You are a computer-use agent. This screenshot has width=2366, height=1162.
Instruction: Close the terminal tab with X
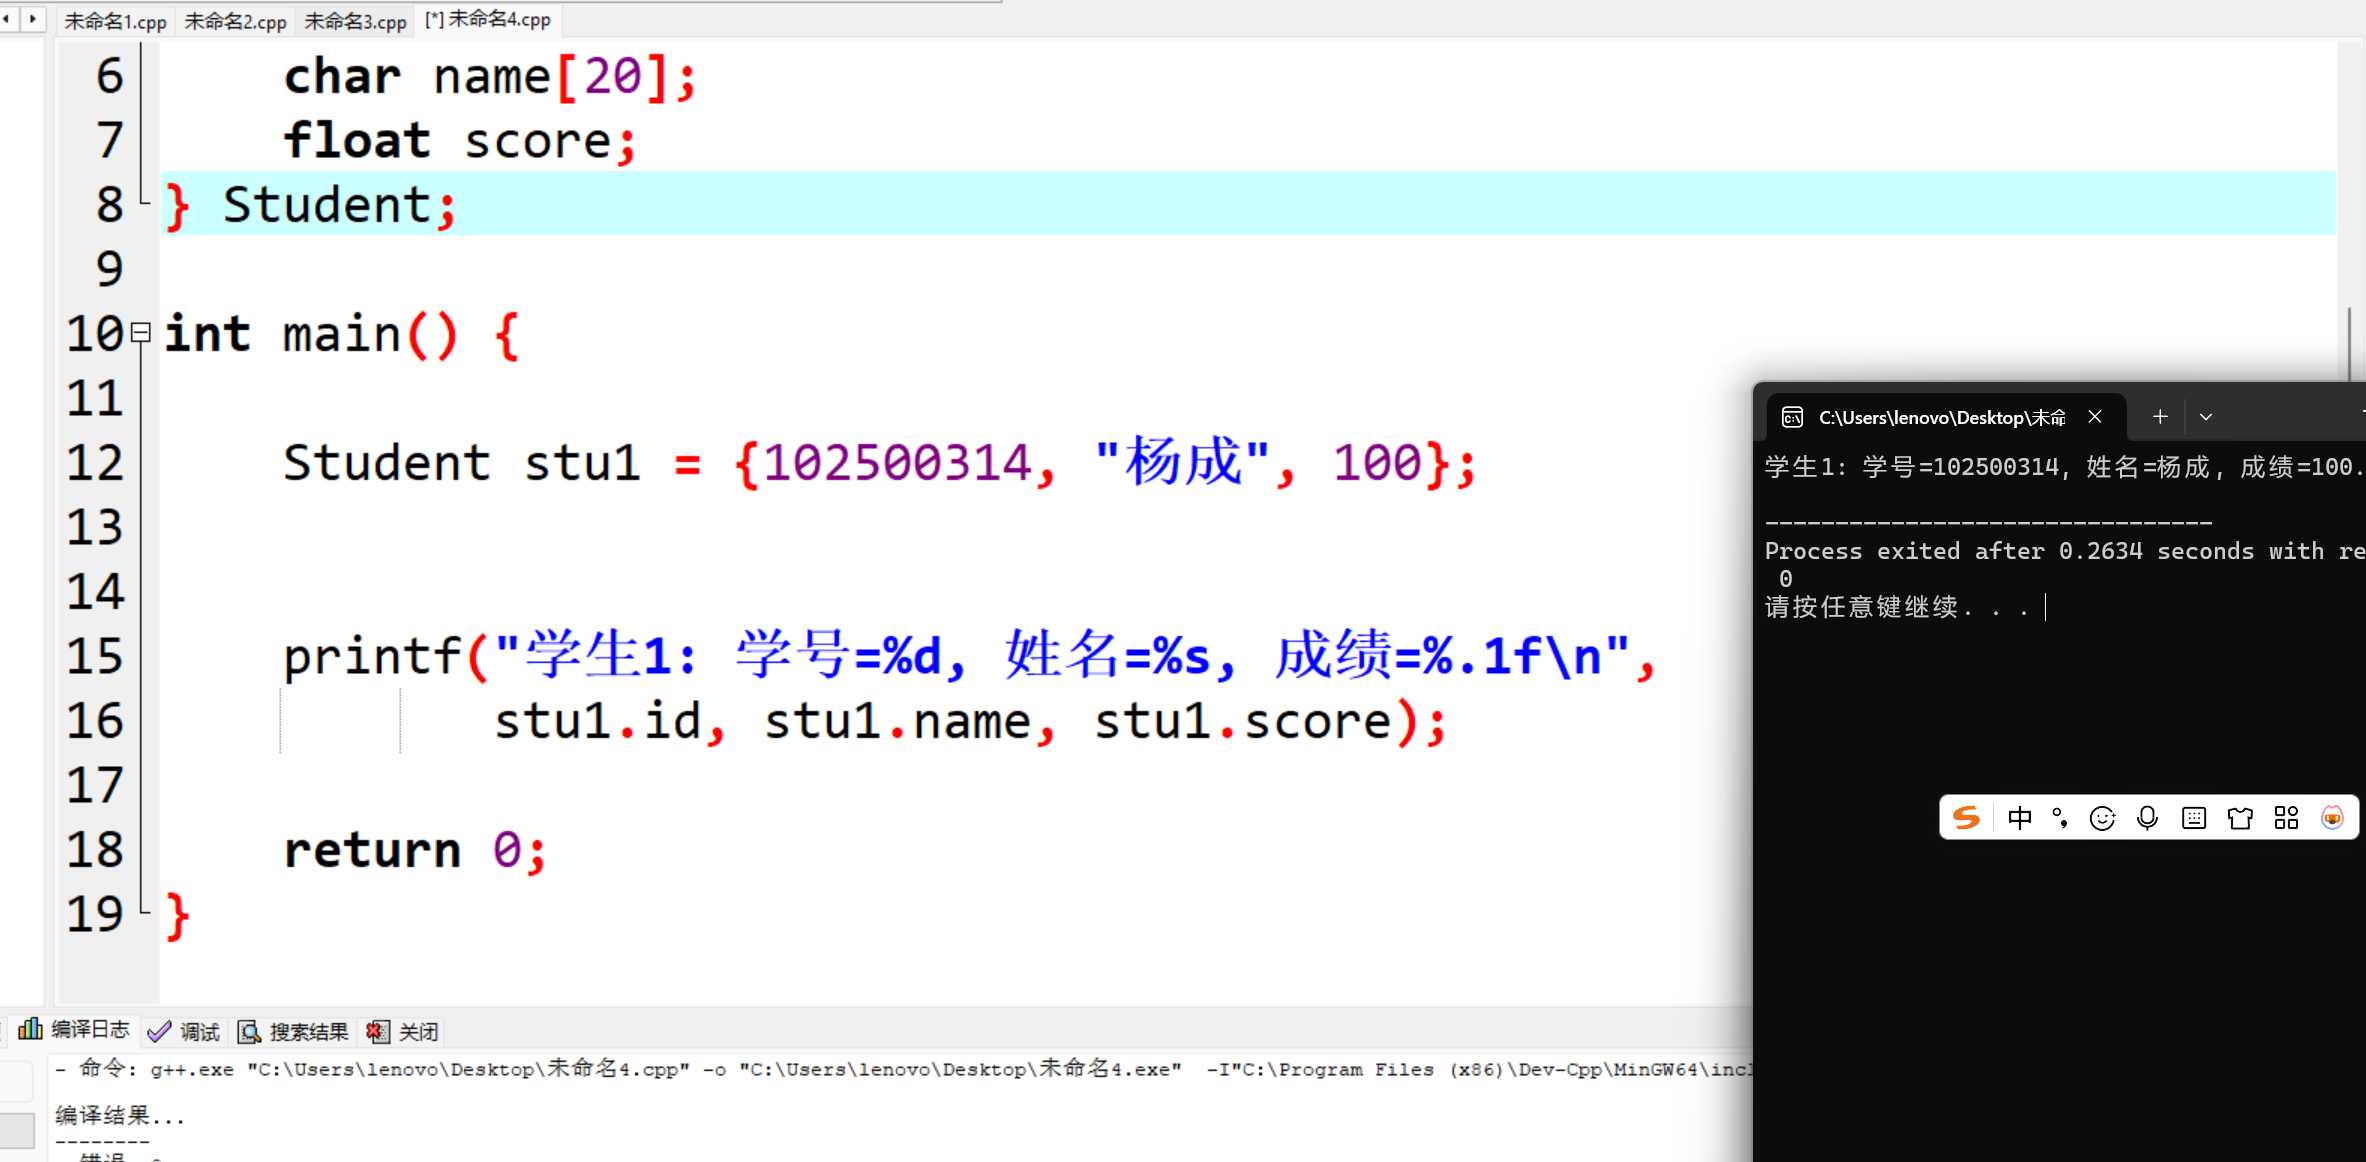2095,417
